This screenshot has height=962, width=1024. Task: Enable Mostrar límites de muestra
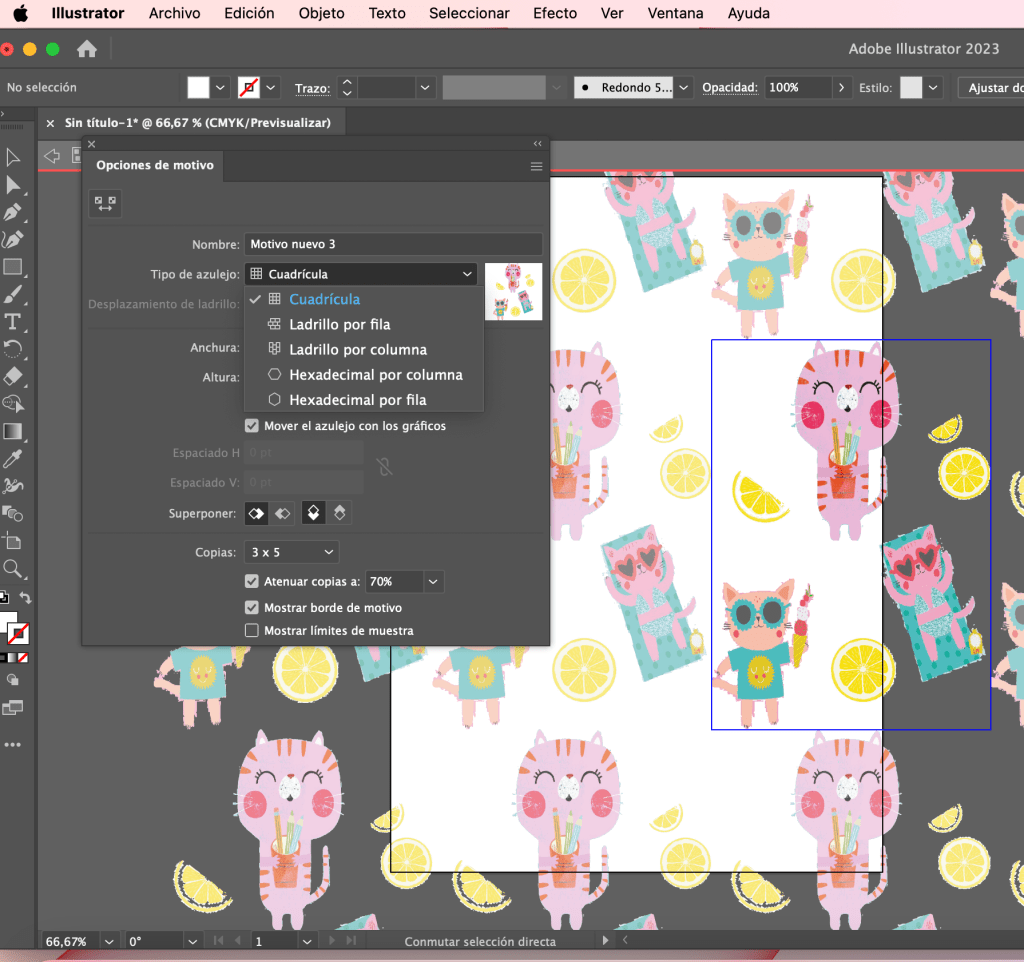click(x=252, y=631)
